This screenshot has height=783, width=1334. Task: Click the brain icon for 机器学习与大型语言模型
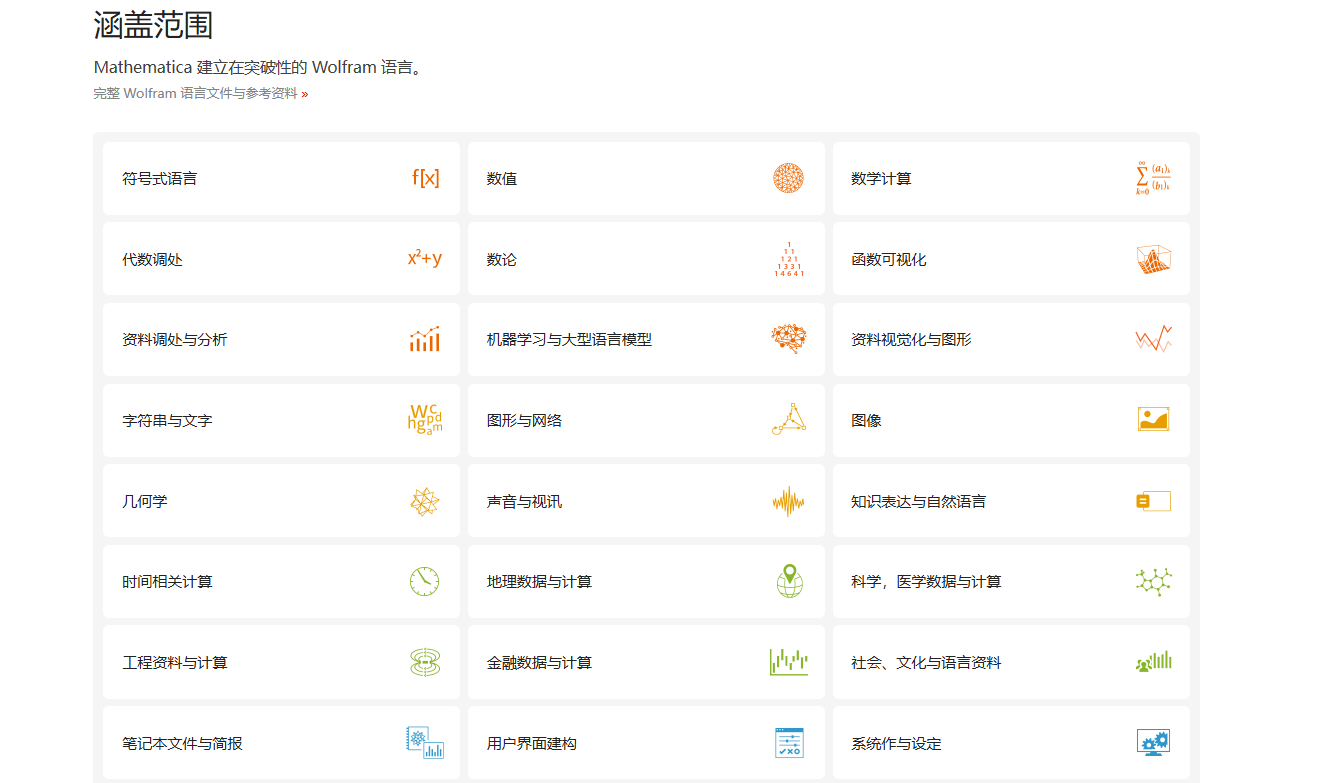[x=789, y=339]
